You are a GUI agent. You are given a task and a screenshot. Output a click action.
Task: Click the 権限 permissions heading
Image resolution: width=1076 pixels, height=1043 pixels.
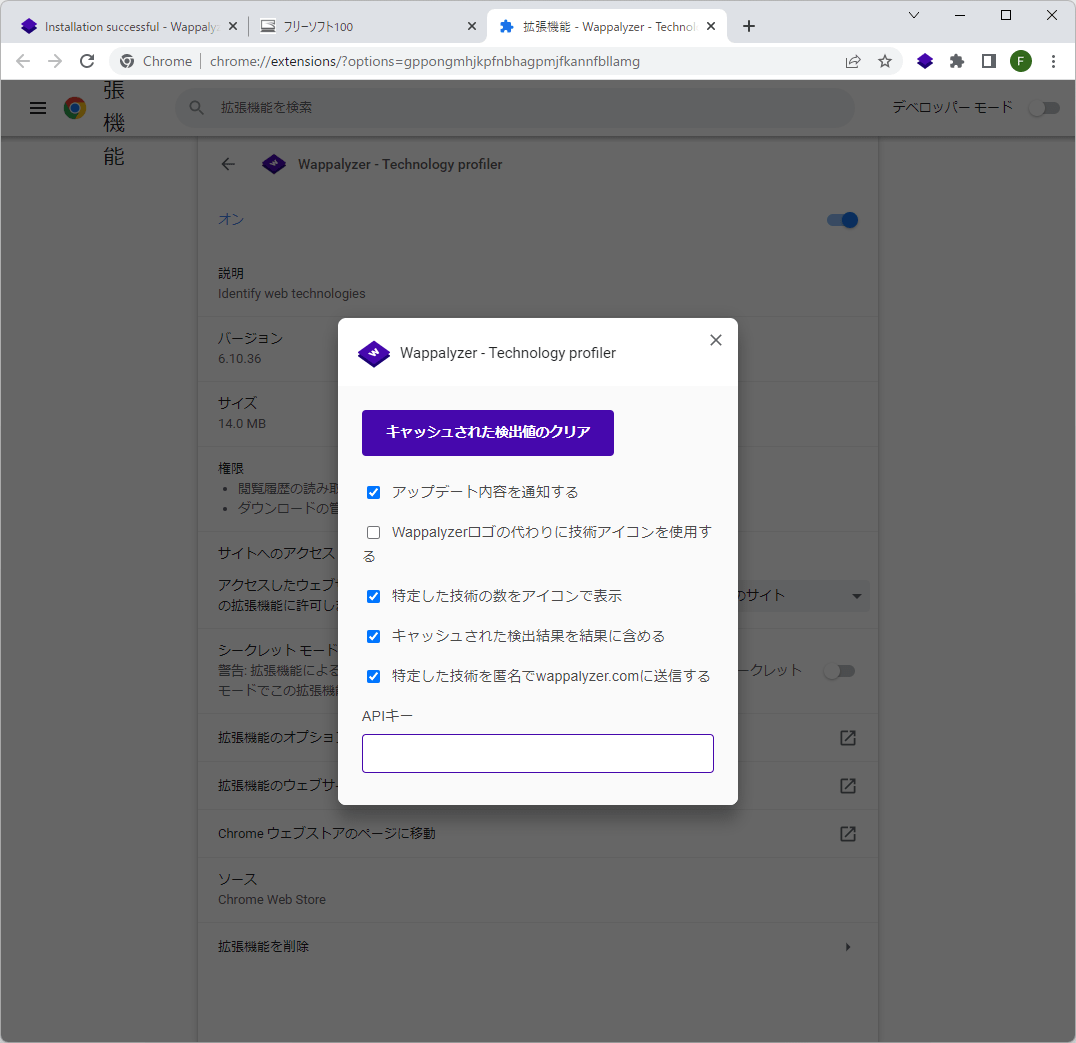click(x=231, y=468)
